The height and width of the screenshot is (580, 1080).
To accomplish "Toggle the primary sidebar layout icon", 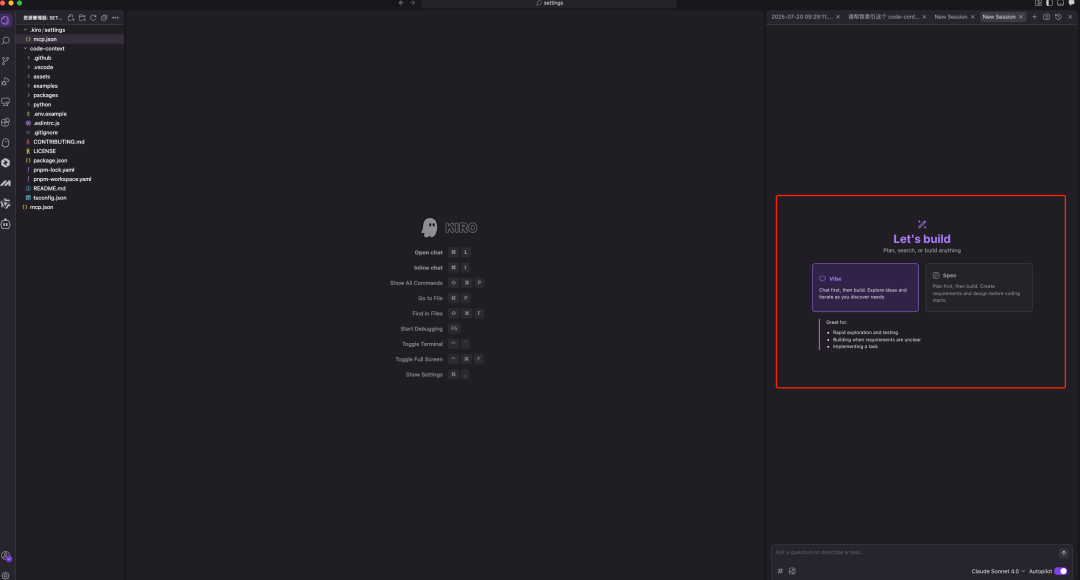I will (x=1049, y=3).
